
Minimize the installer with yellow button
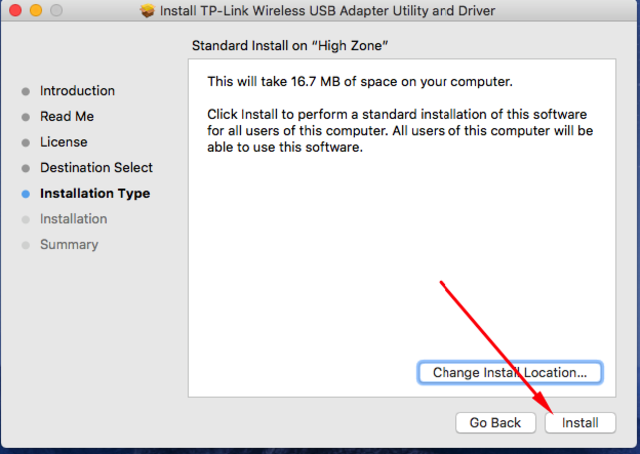[34, 11]
